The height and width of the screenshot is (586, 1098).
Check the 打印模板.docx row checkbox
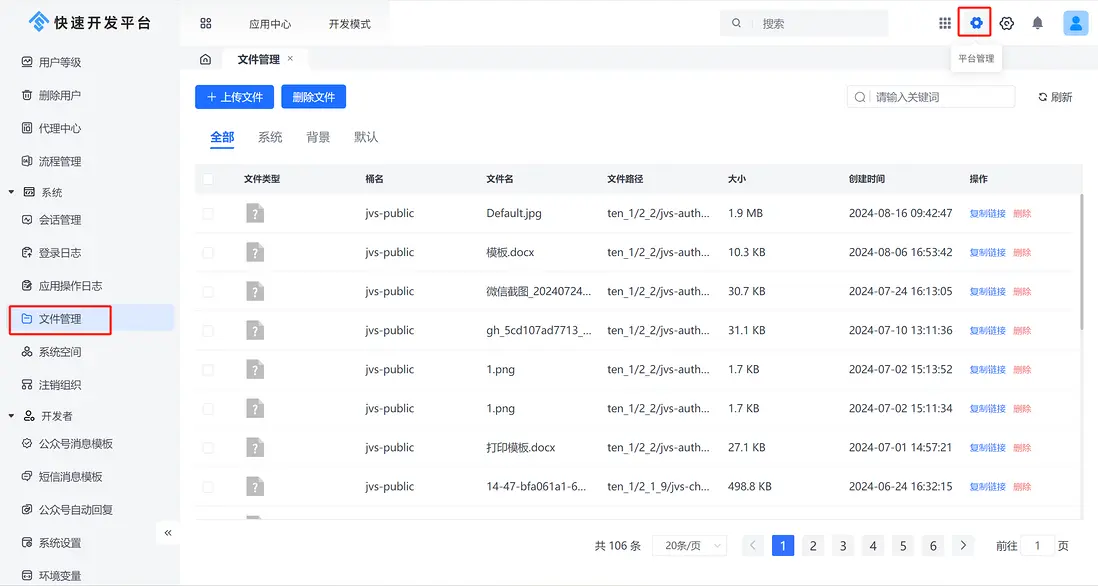[208, 447]
